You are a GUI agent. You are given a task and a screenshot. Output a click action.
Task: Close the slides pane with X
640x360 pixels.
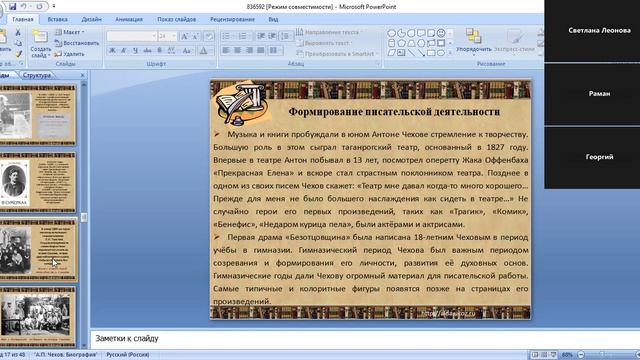[x=82, y=75]
